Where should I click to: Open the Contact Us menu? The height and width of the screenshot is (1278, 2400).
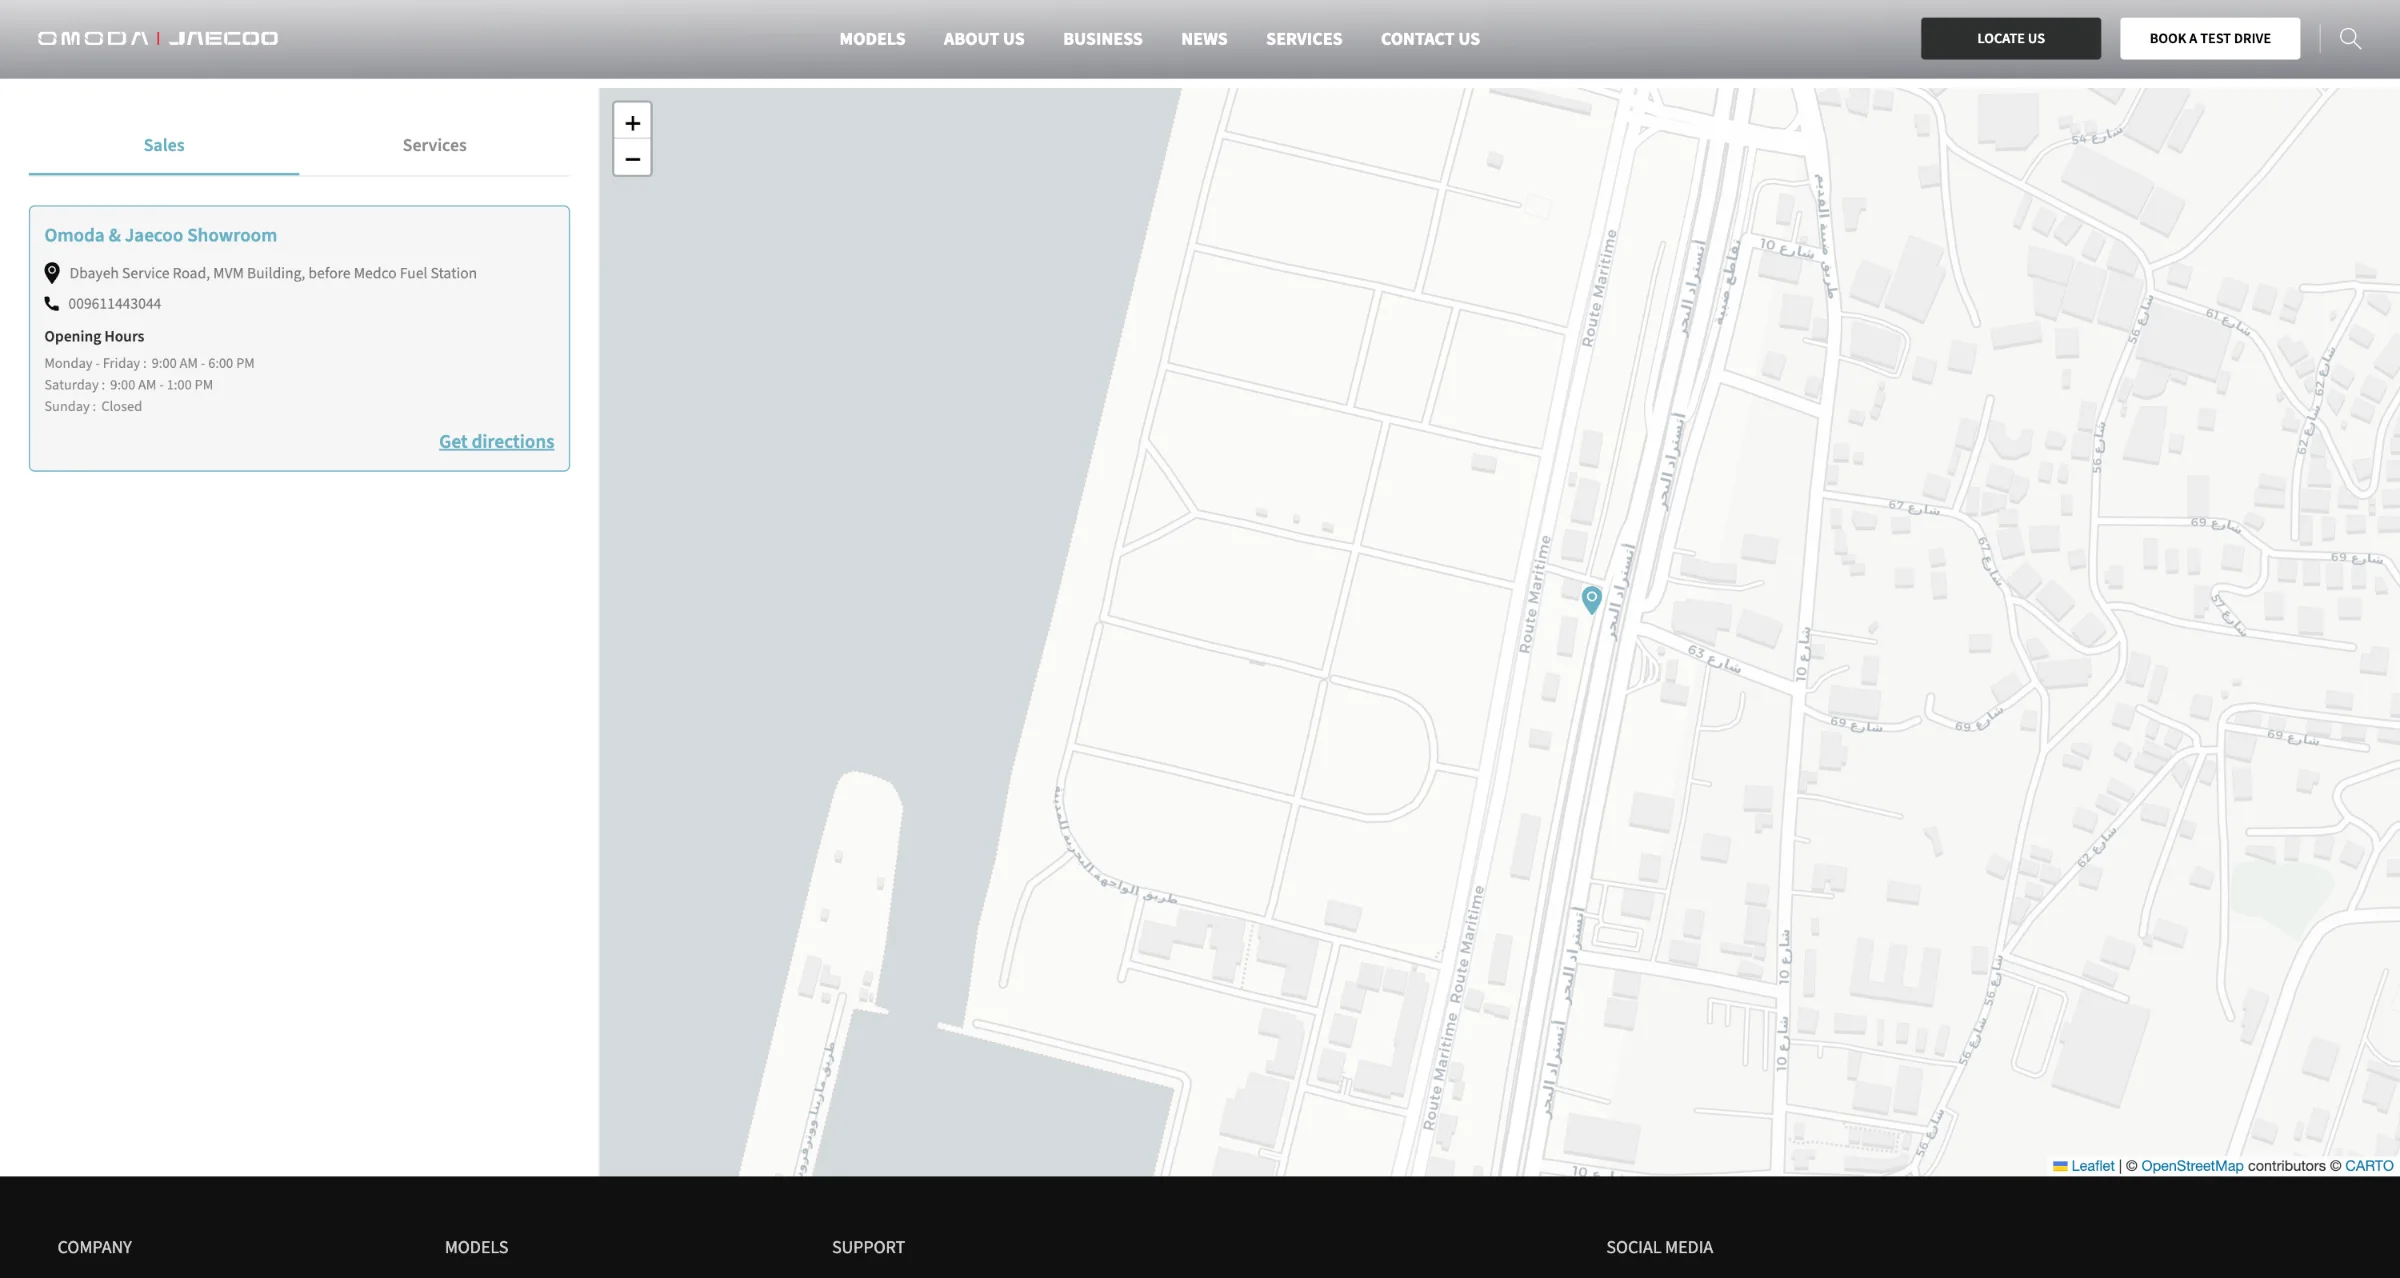(x=1430, y=39)
